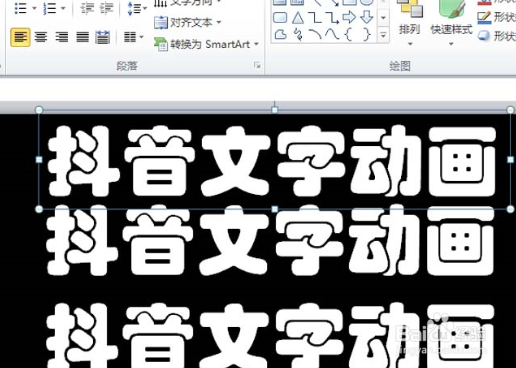Viewport: 516px width, 368px height.
Task: Select the arc shape
Action: pos(315,34)
